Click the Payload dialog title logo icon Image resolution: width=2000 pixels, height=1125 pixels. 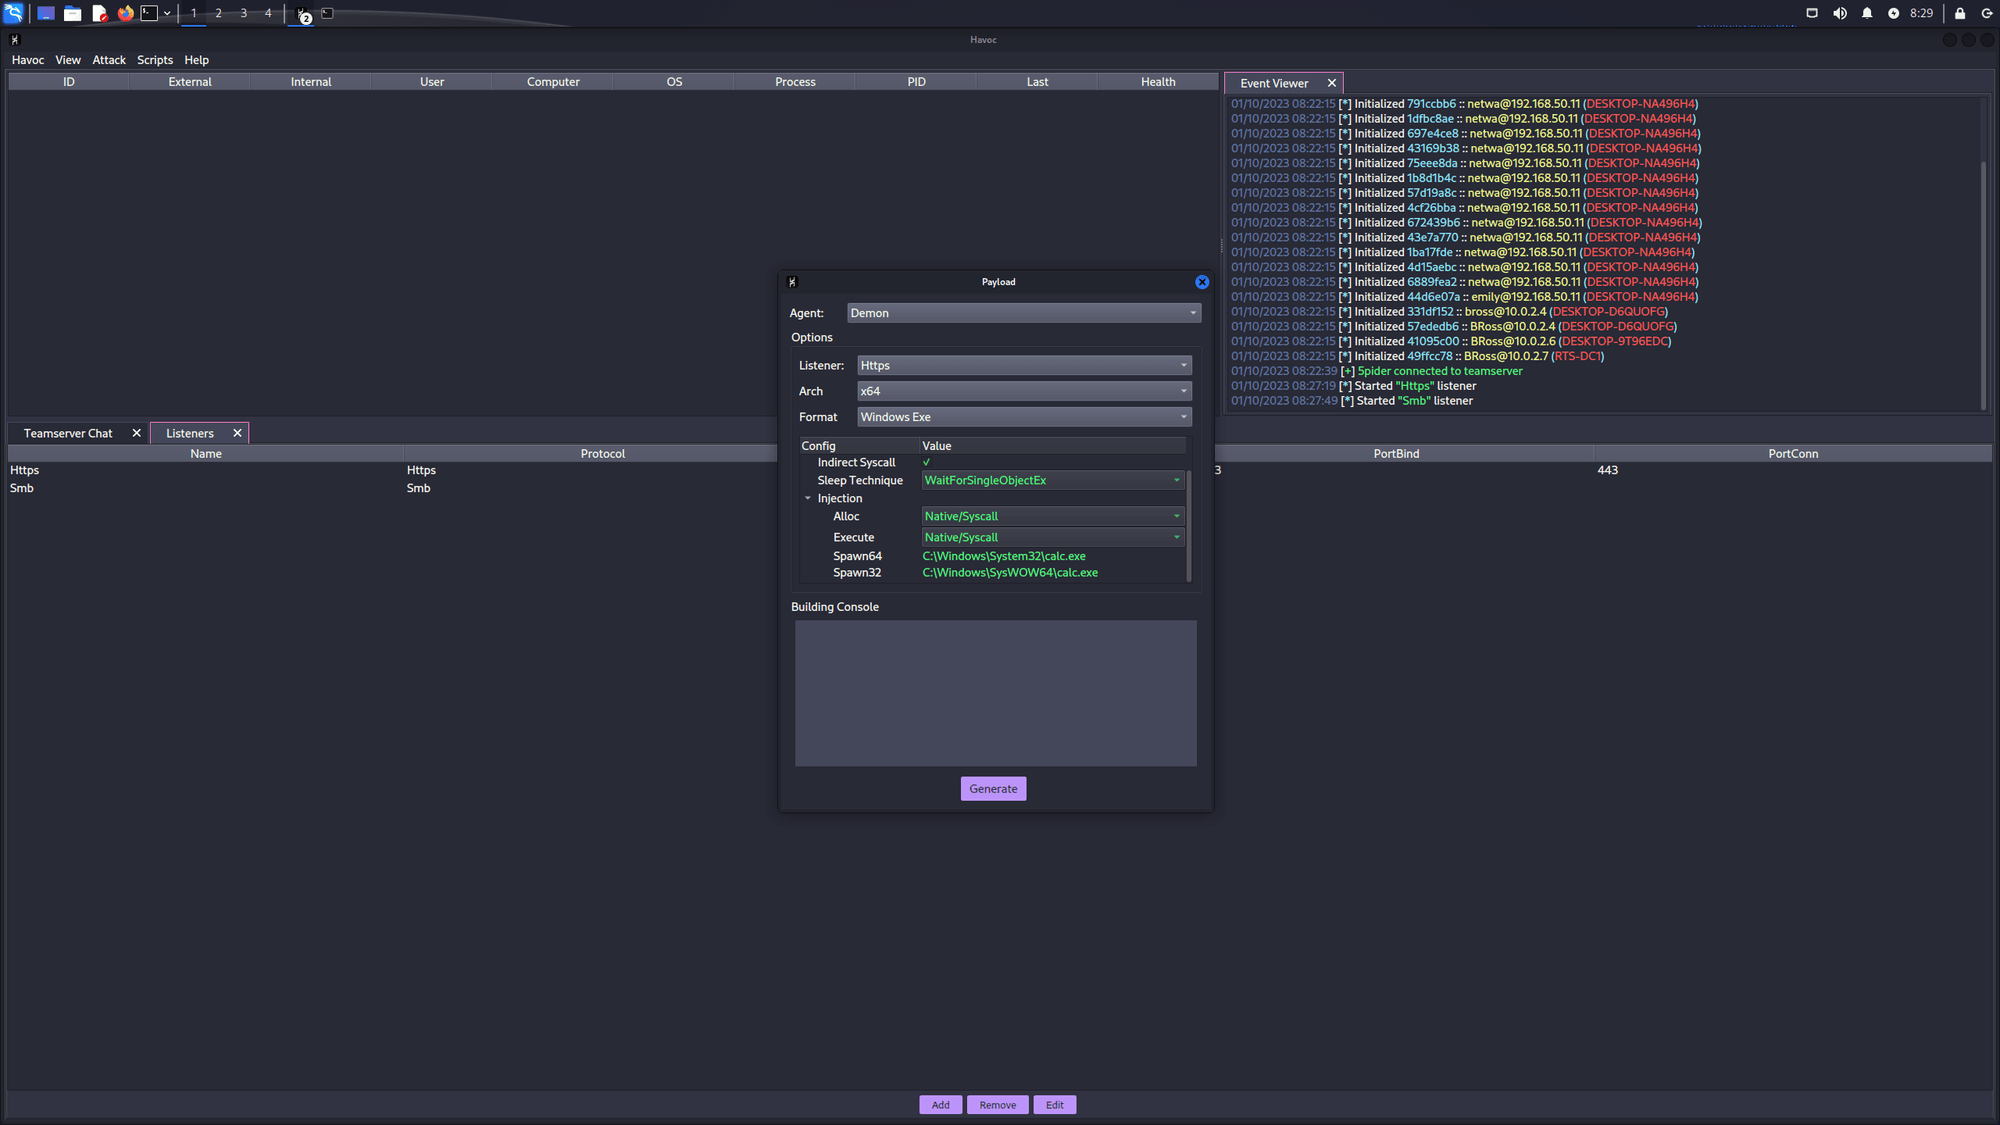point(792,282)
